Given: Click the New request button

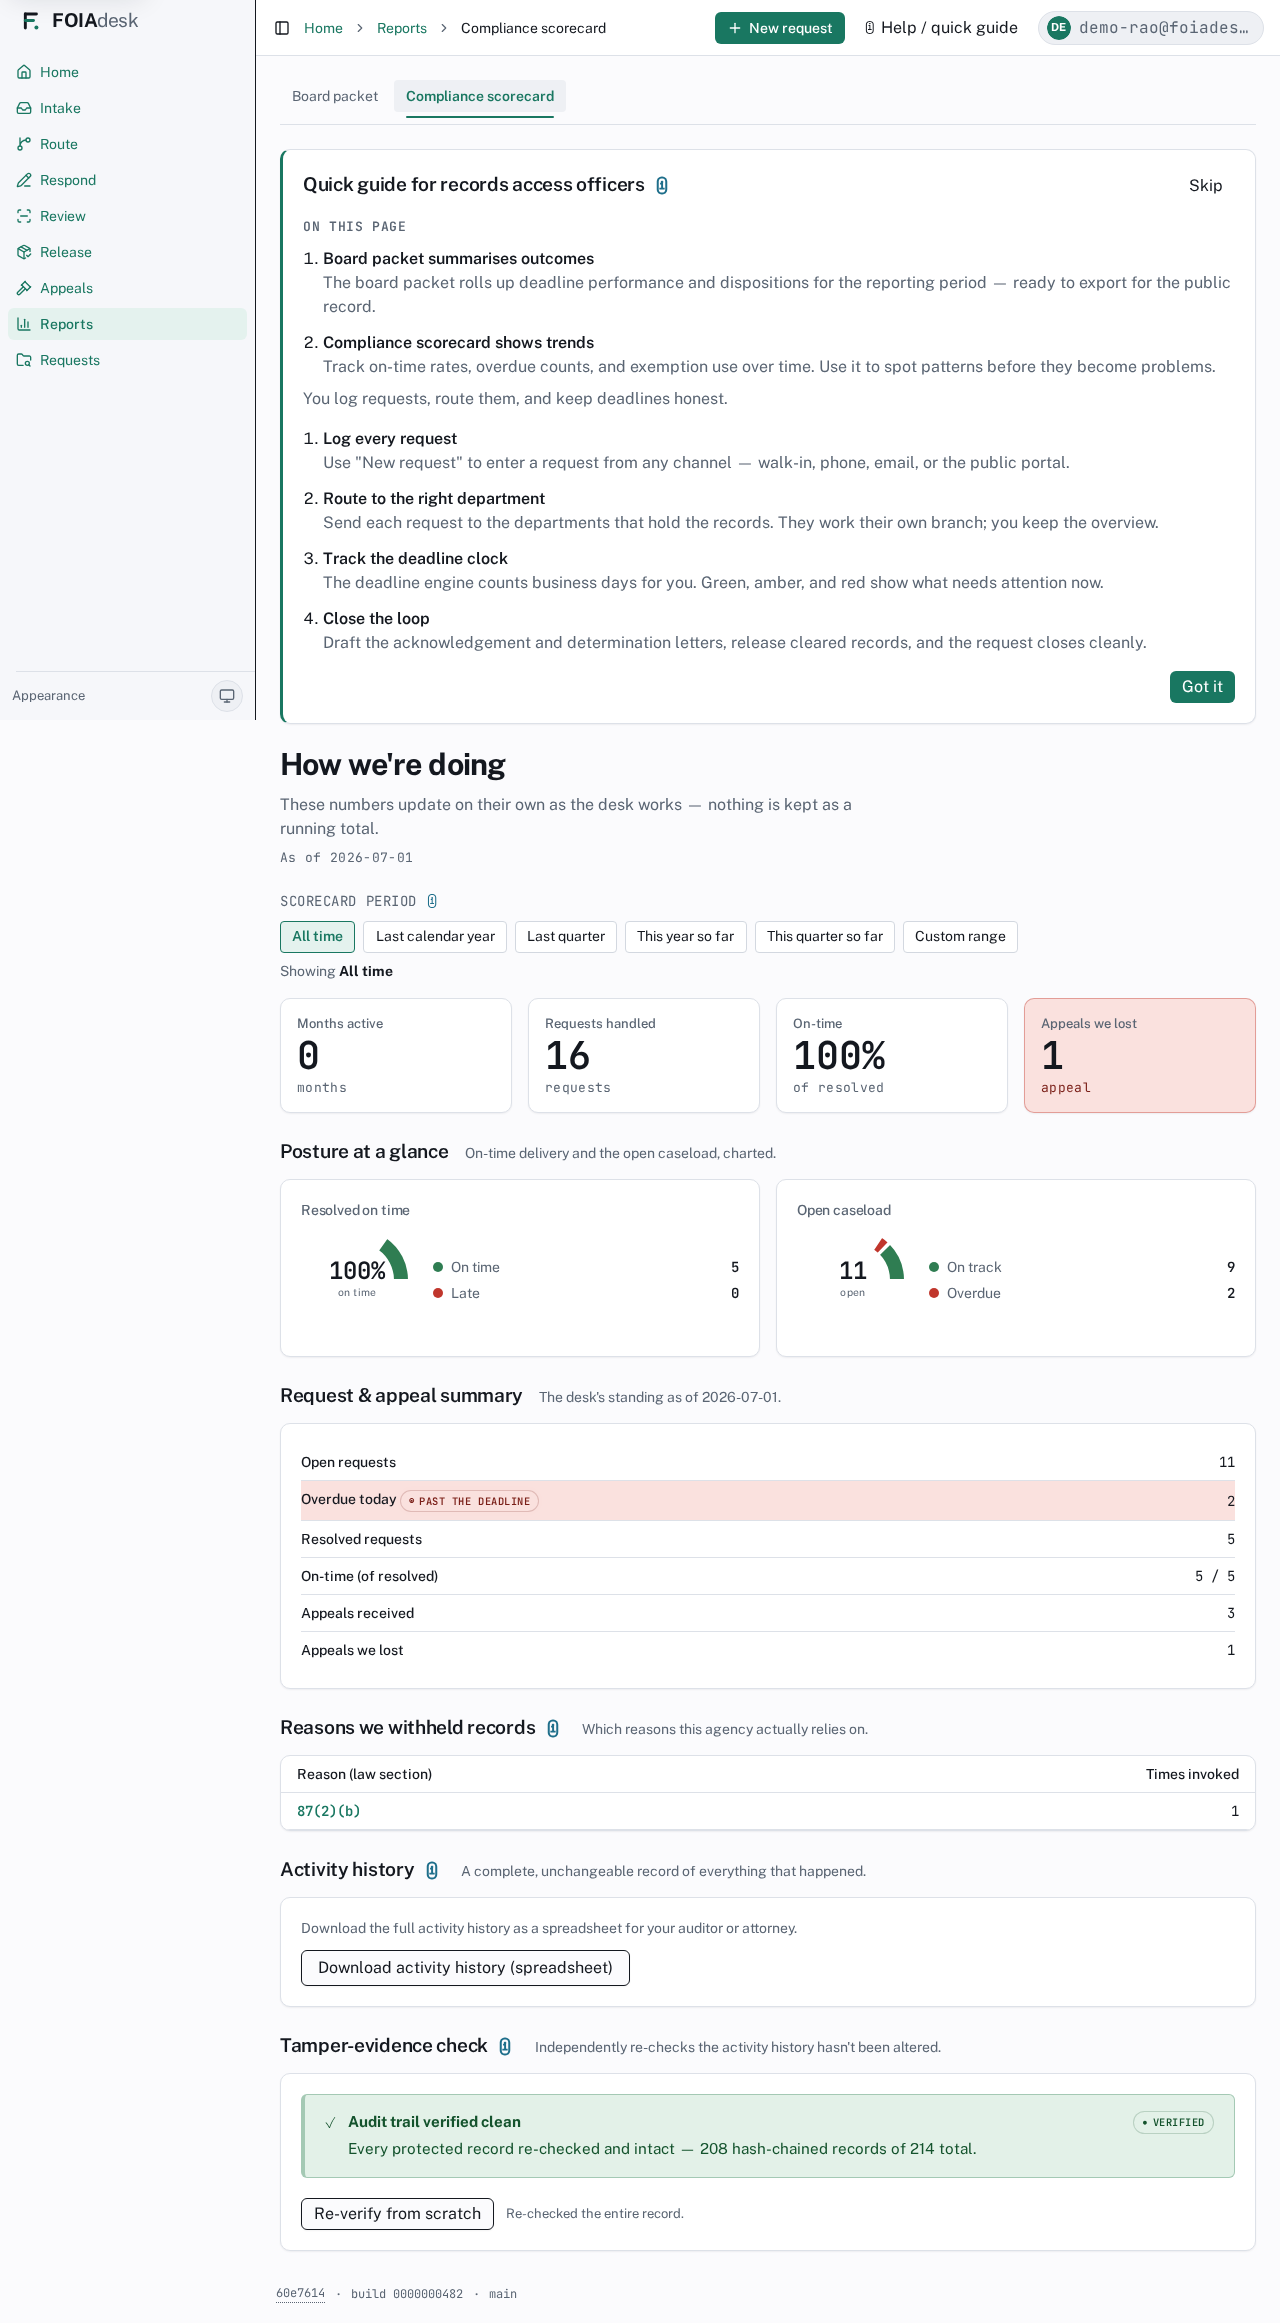Looking at the screenshot, I should [780, 28].
